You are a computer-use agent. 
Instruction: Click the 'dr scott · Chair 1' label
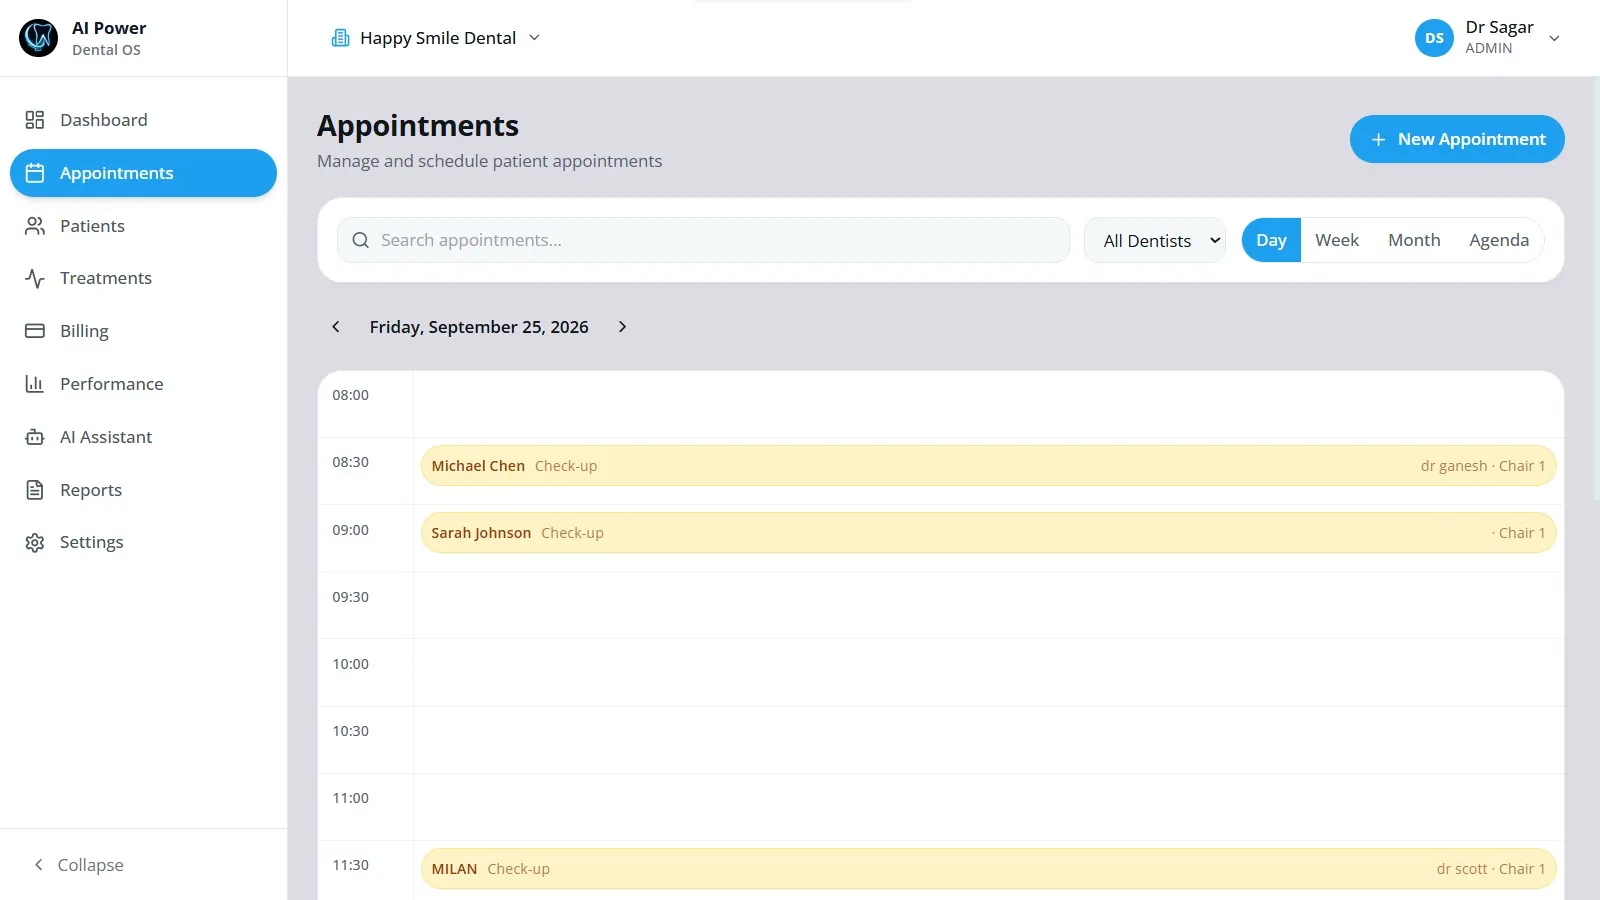click(x=1491, y=869)
